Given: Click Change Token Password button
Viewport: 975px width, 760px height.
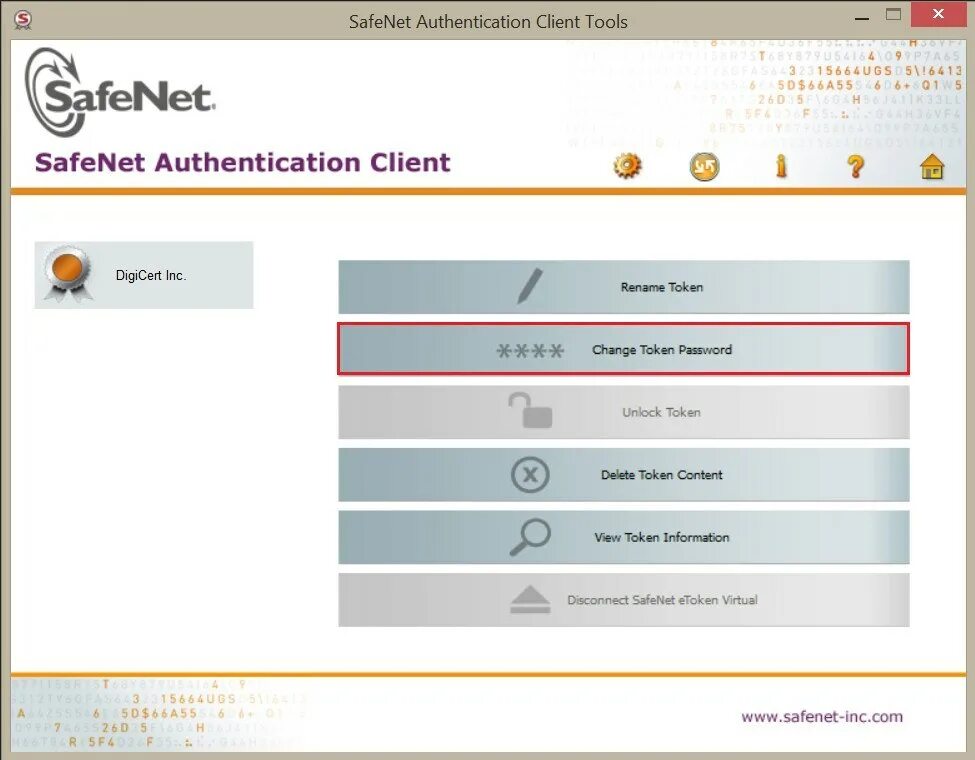Looking at the screenshot, I should 624,349.
